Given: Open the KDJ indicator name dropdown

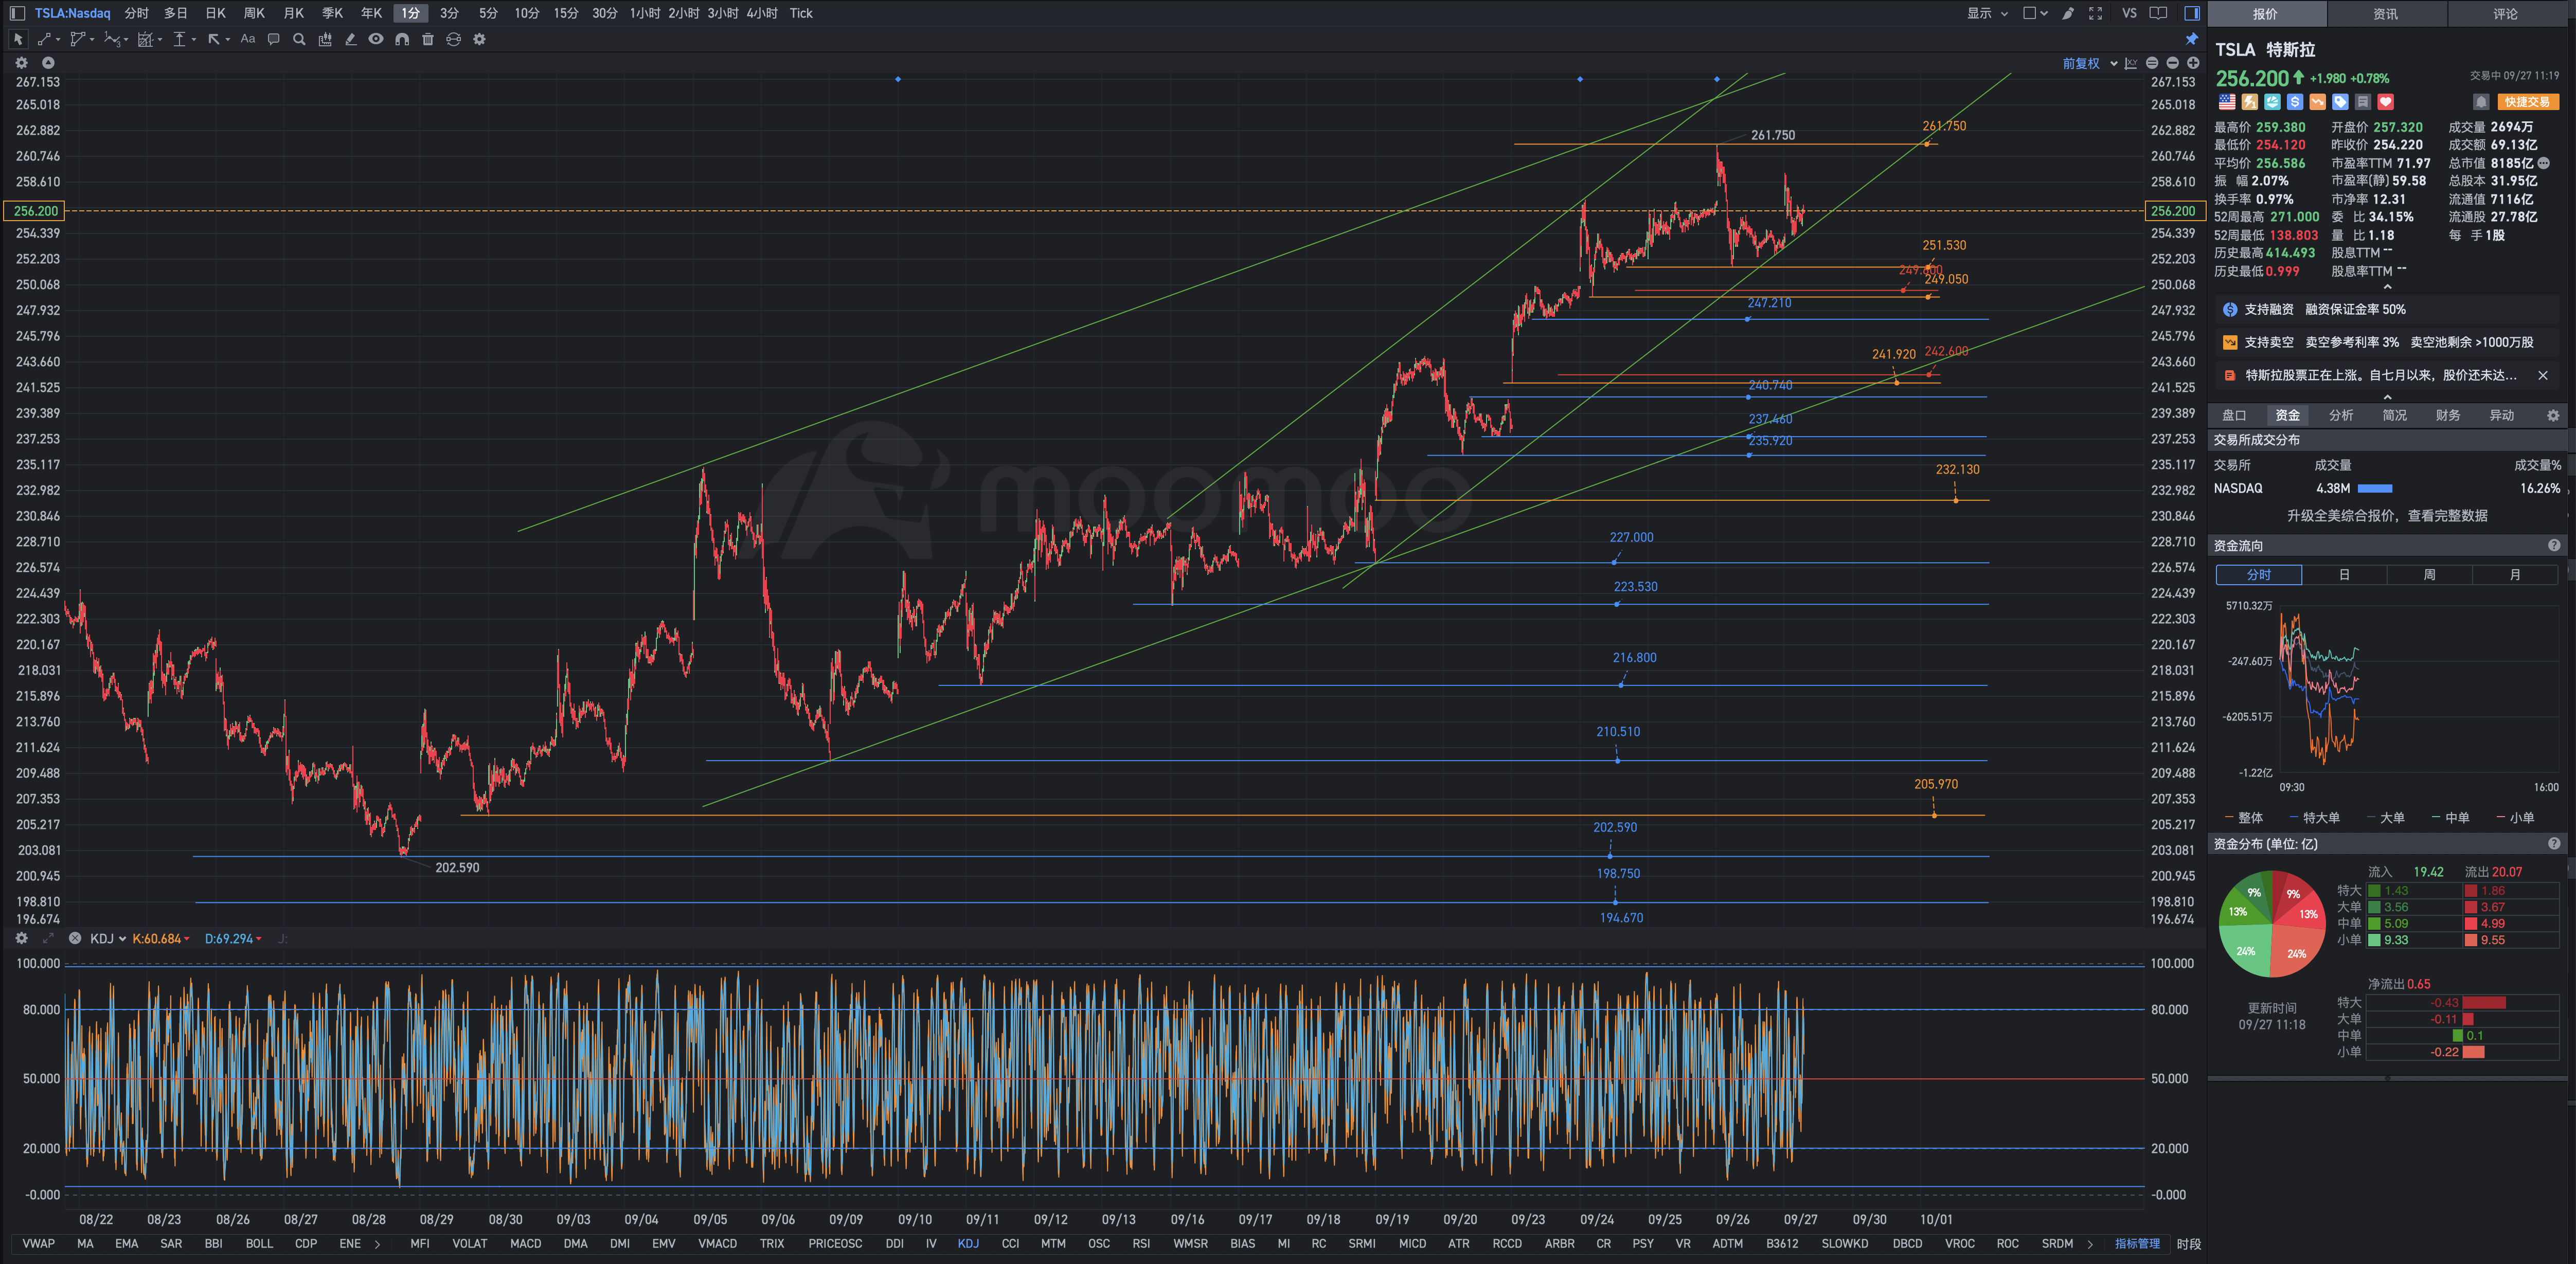Looking at the screenshot, I should [x=108, y=938].
